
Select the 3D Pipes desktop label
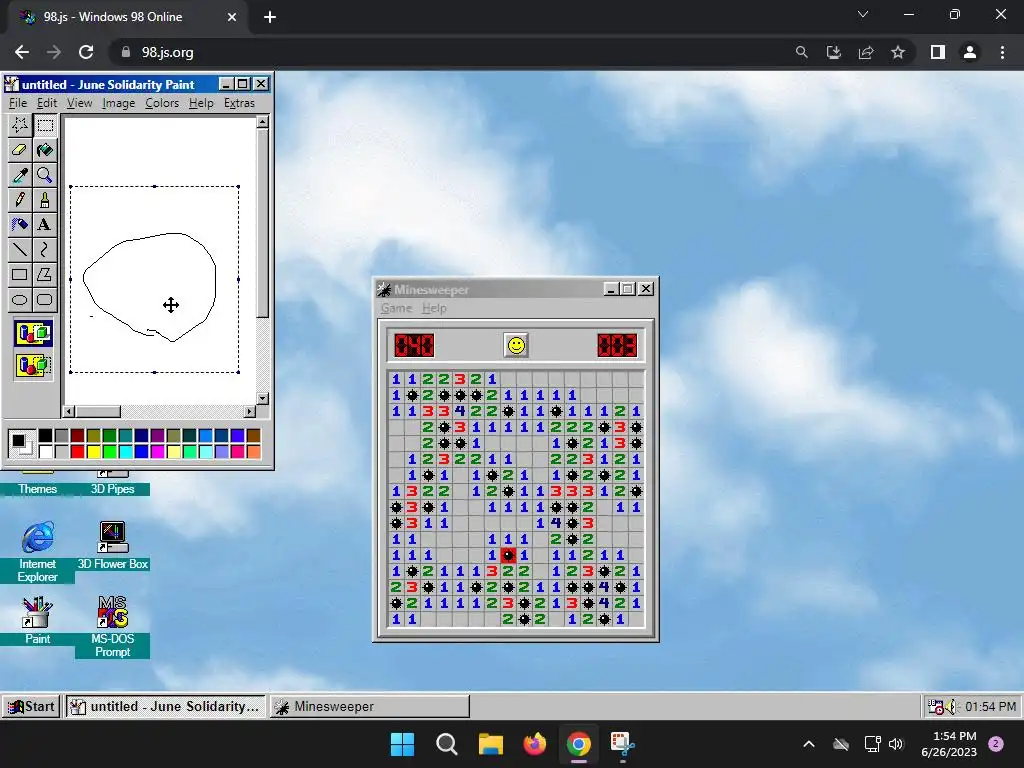[112, 489]
